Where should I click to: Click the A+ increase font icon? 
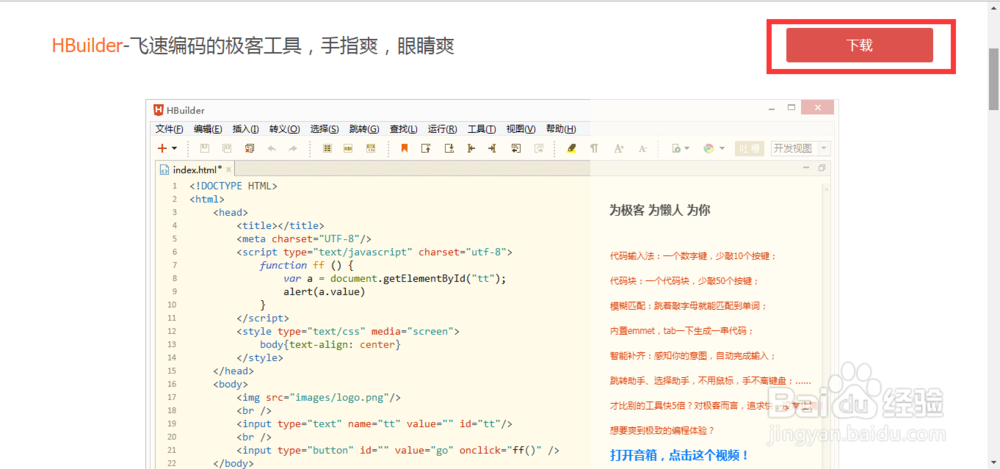point(618,148)
